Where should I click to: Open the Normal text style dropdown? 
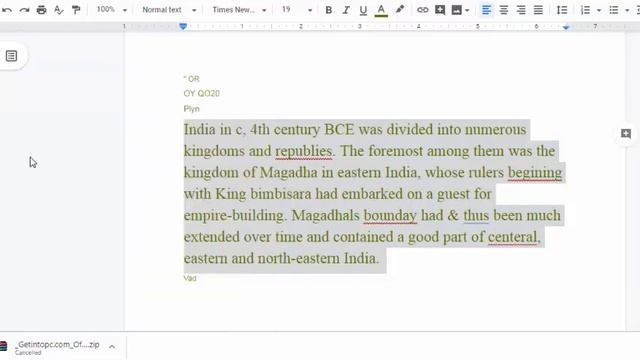169,10
